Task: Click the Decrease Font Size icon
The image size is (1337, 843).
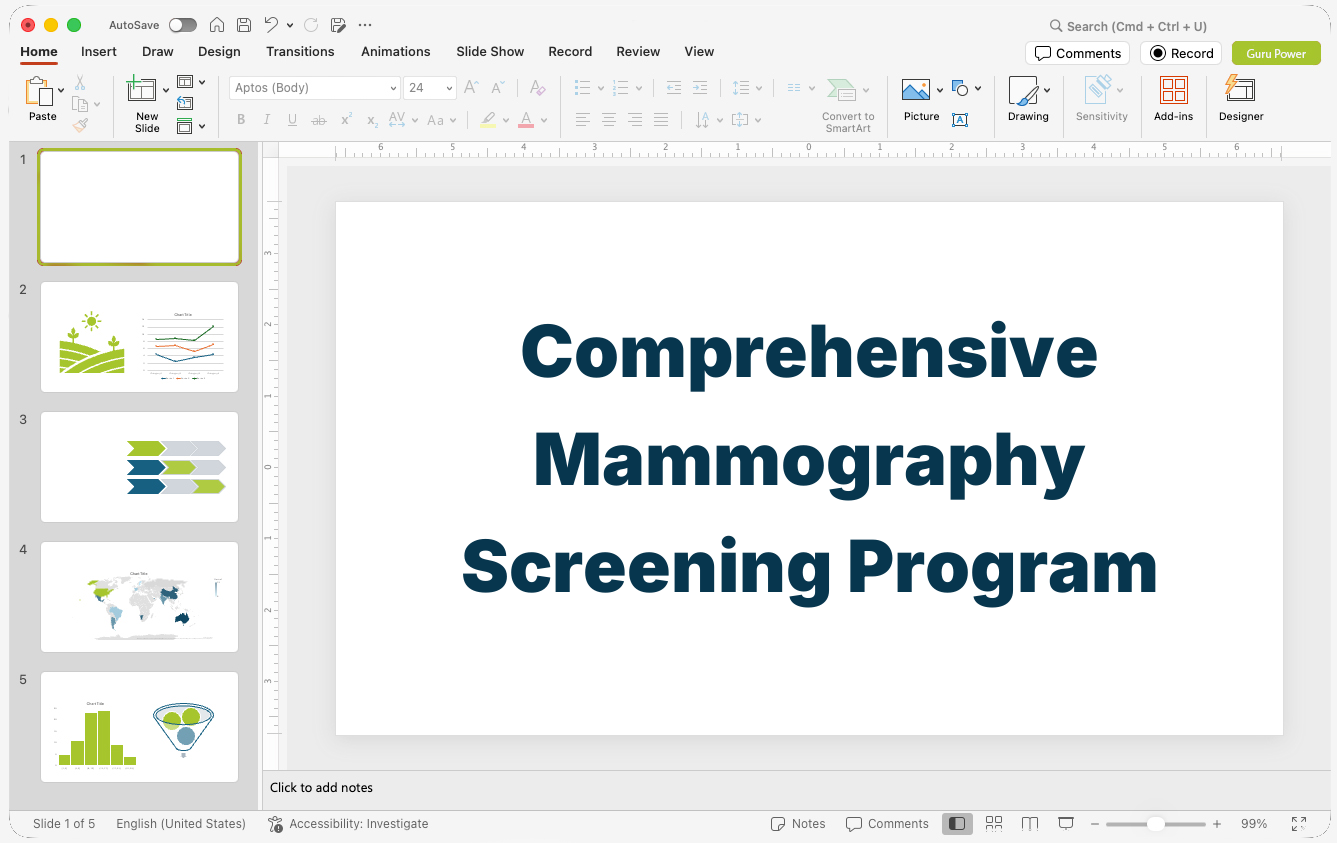Action: point(498,88)
